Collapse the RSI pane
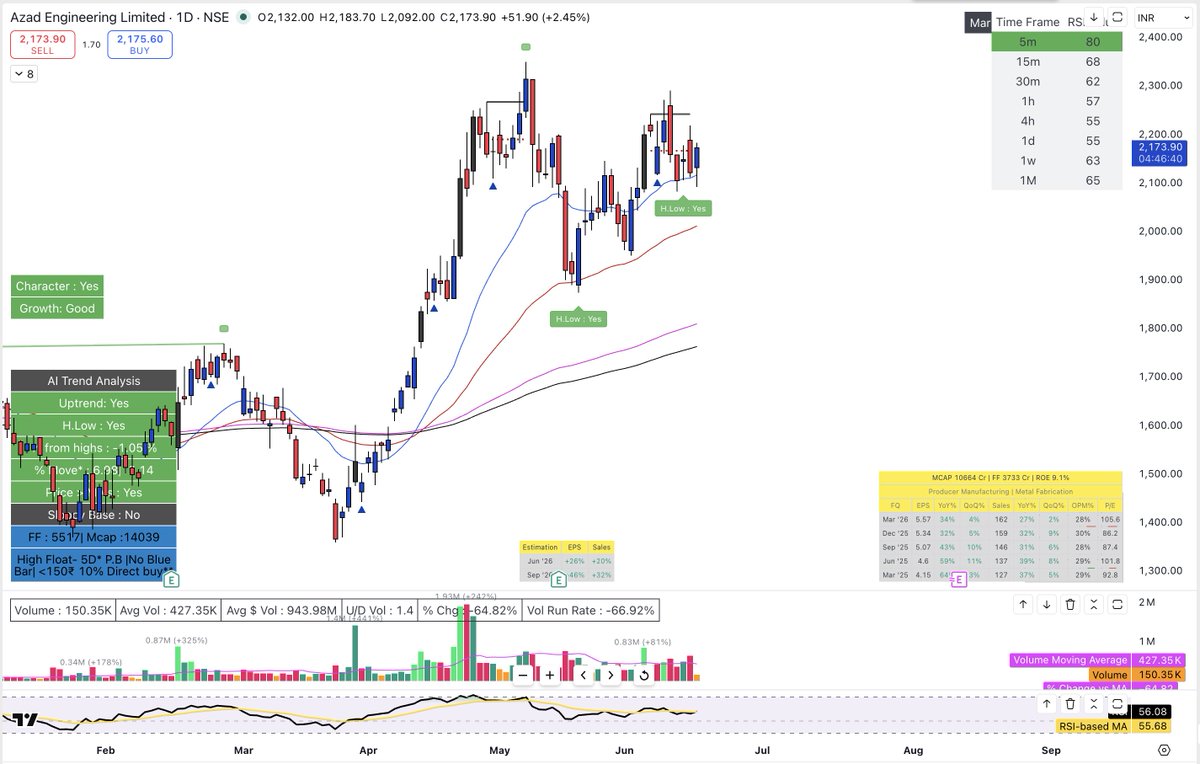Image resolution: width=1200 pixels, height=764 pixels. tap(1094, 703)
